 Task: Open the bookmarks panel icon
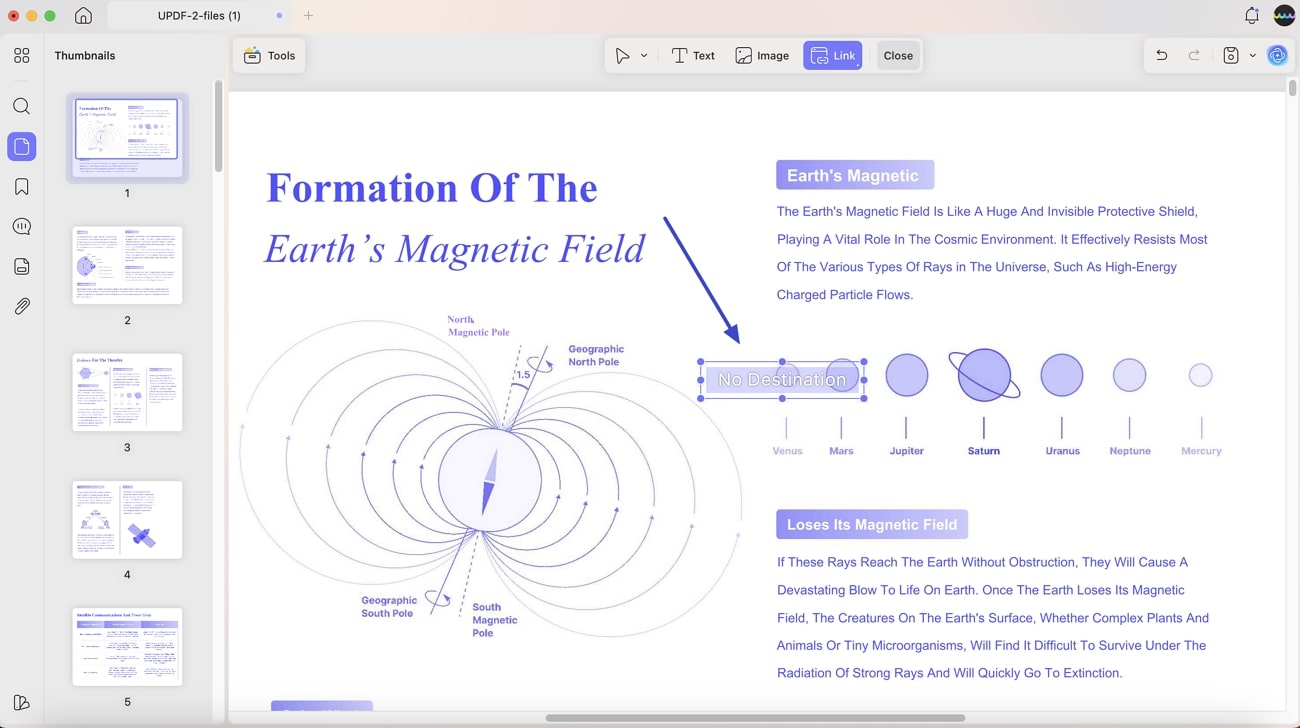point(22,187)
